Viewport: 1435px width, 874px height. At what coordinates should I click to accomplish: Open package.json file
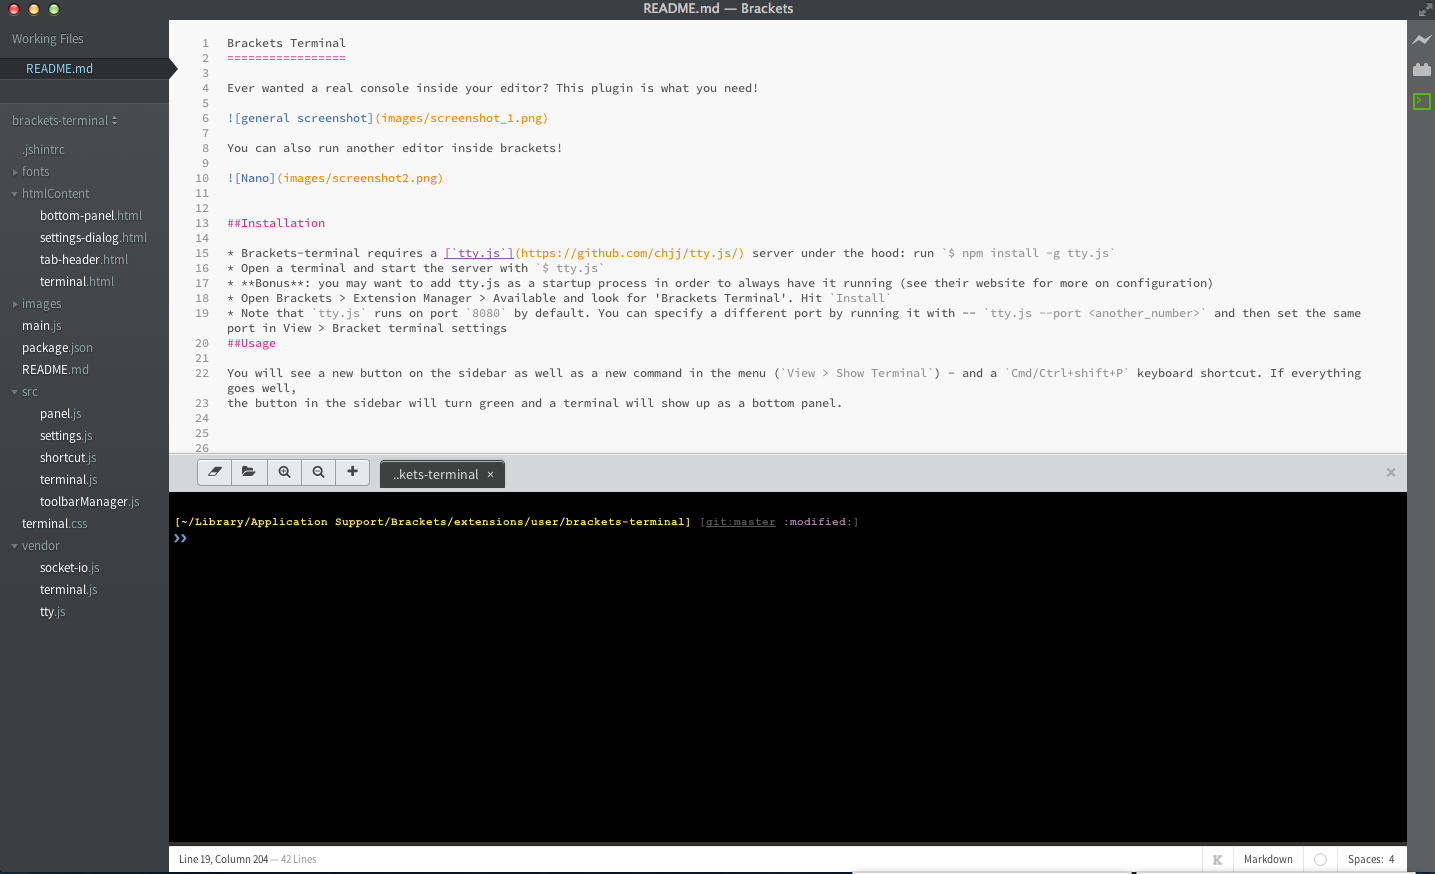(x=57, y=348)
